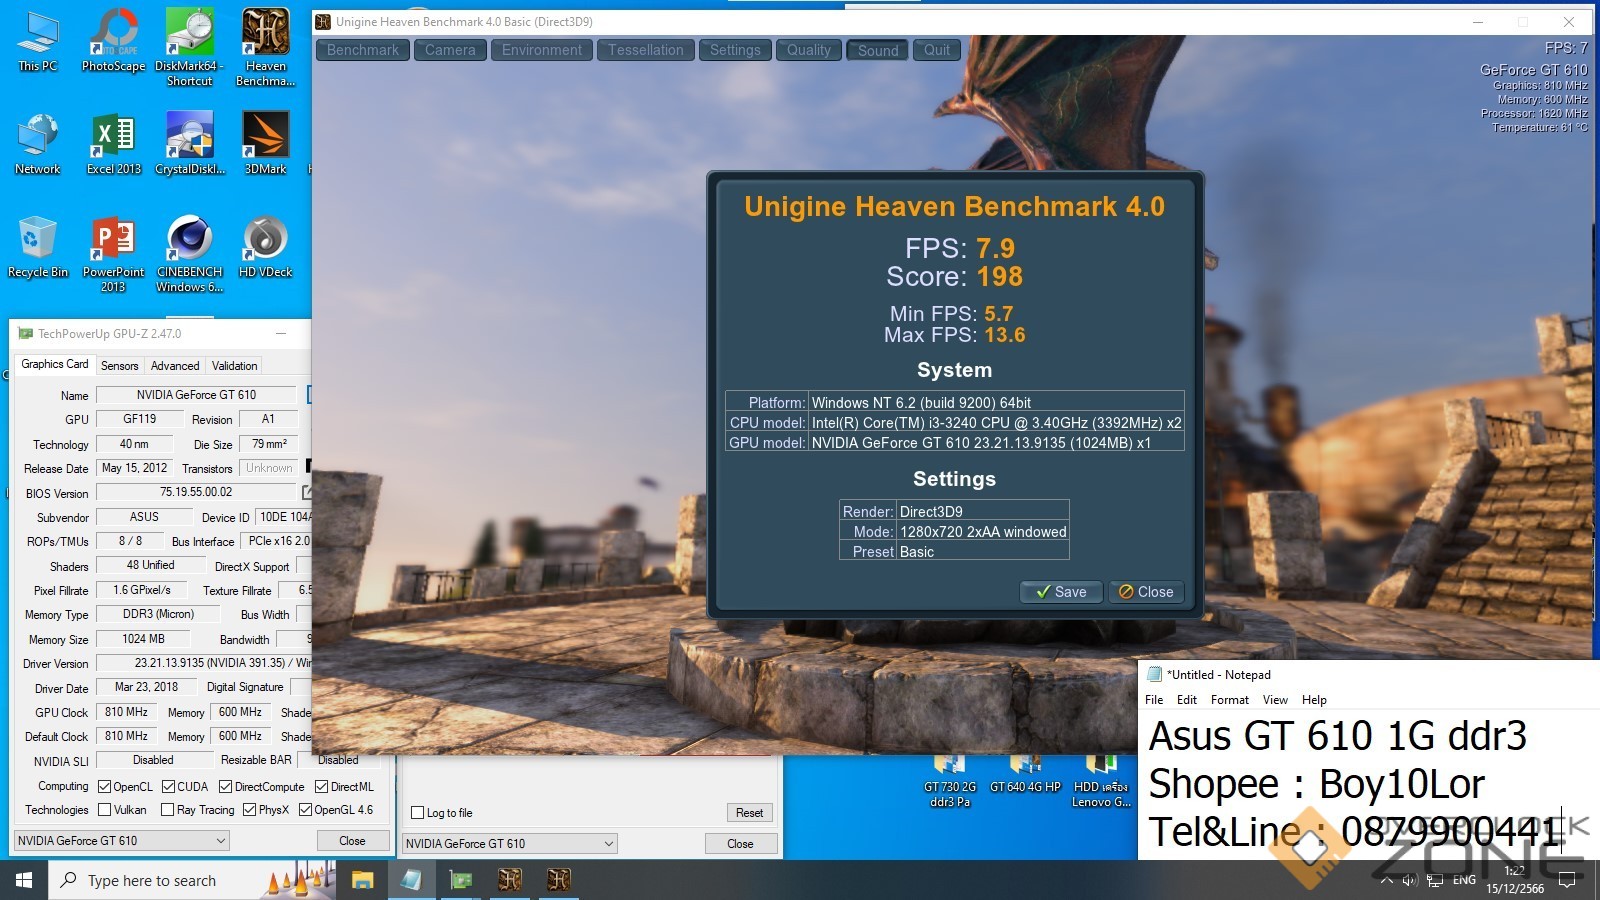Start the Heaven Benchmark button

click(x=363, y=50)
